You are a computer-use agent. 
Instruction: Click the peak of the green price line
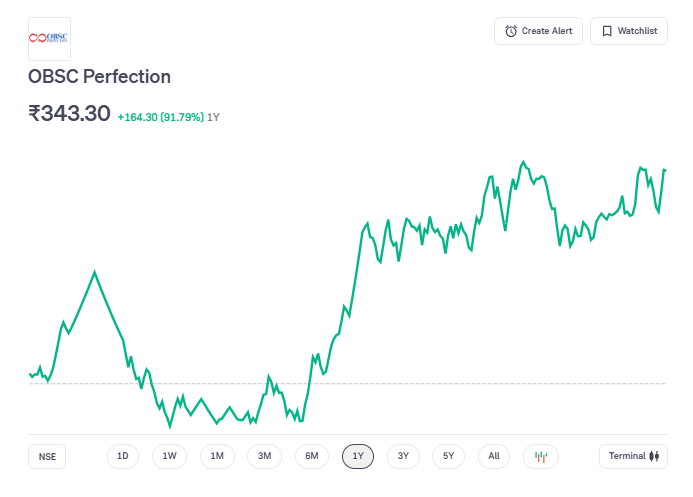point(523,161)
